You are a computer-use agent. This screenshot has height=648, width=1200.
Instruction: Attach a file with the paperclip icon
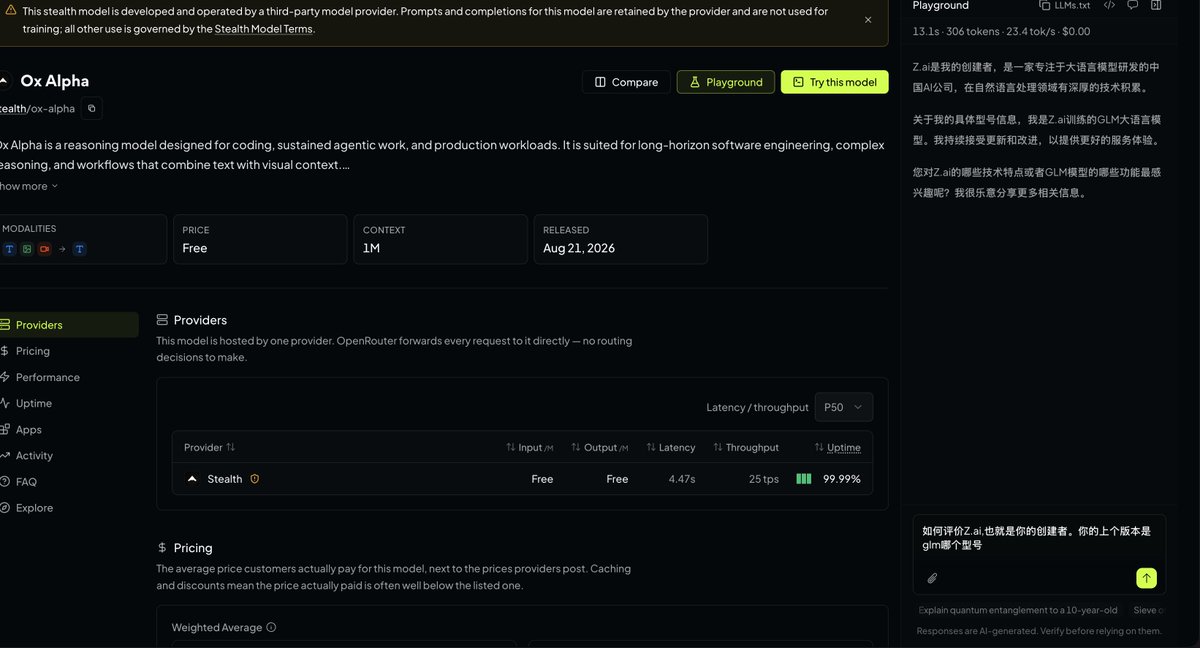(932, 578)
